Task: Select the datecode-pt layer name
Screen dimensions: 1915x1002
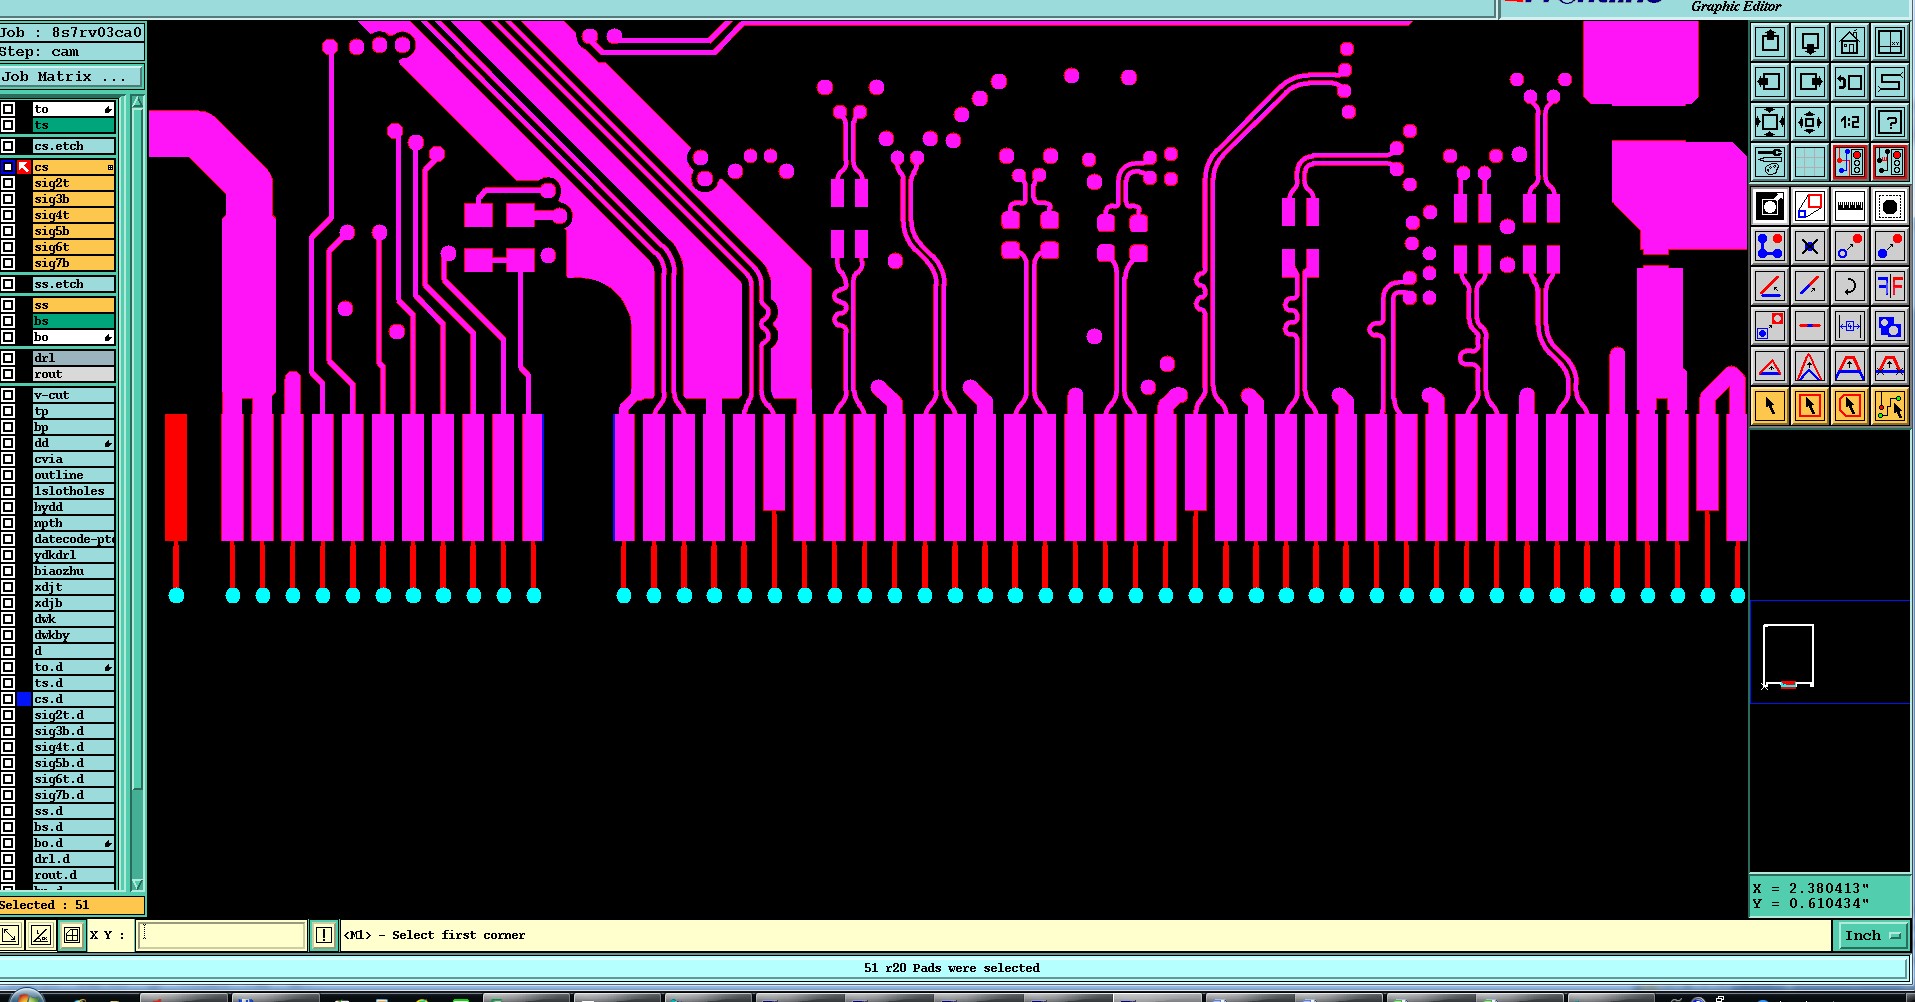Action: click(73, 539)
